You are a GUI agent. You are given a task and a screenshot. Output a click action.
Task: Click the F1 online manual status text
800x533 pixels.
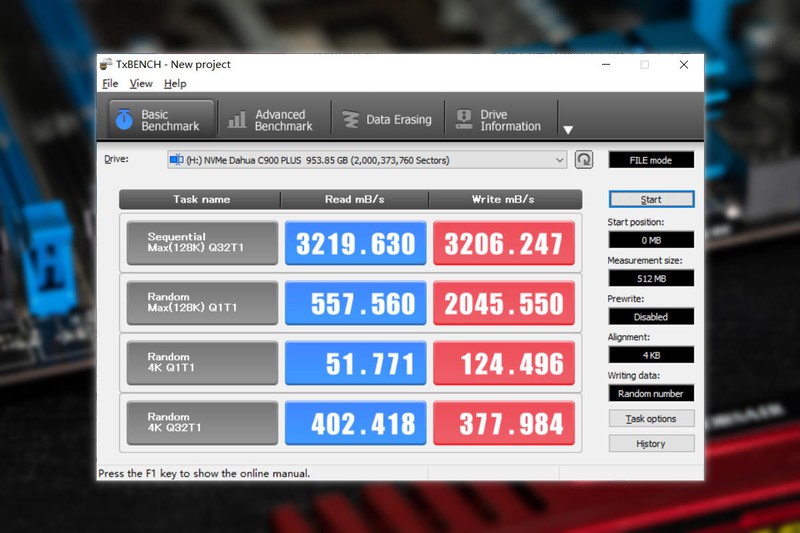pyautogui.click(x=204, y=473)
